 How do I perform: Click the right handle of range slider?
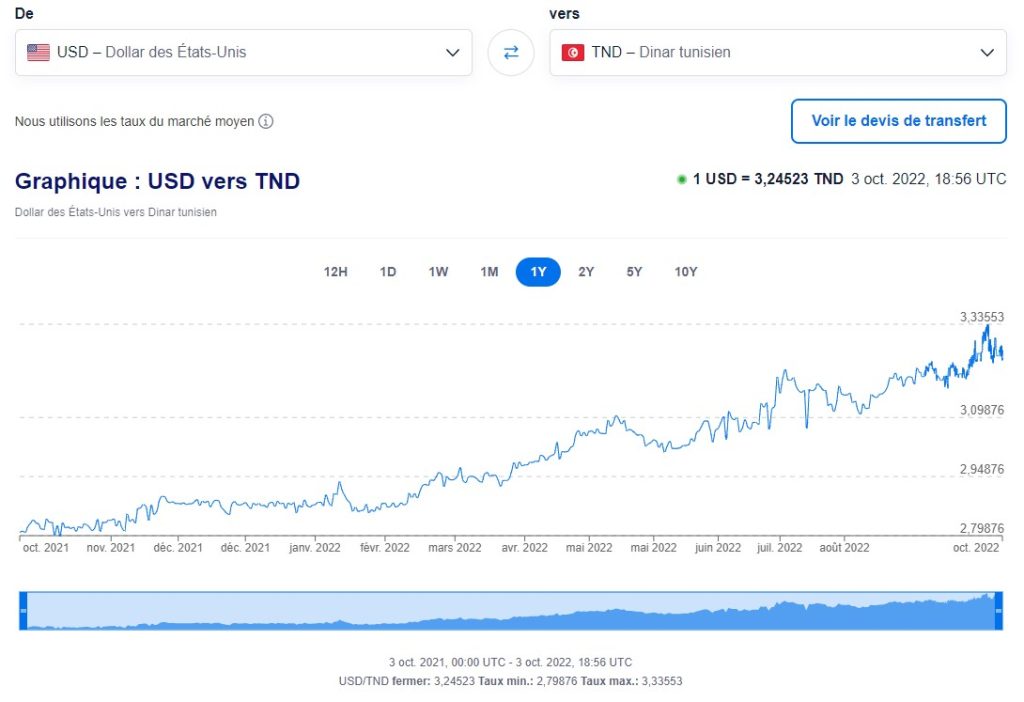click(x=998, y=611)
